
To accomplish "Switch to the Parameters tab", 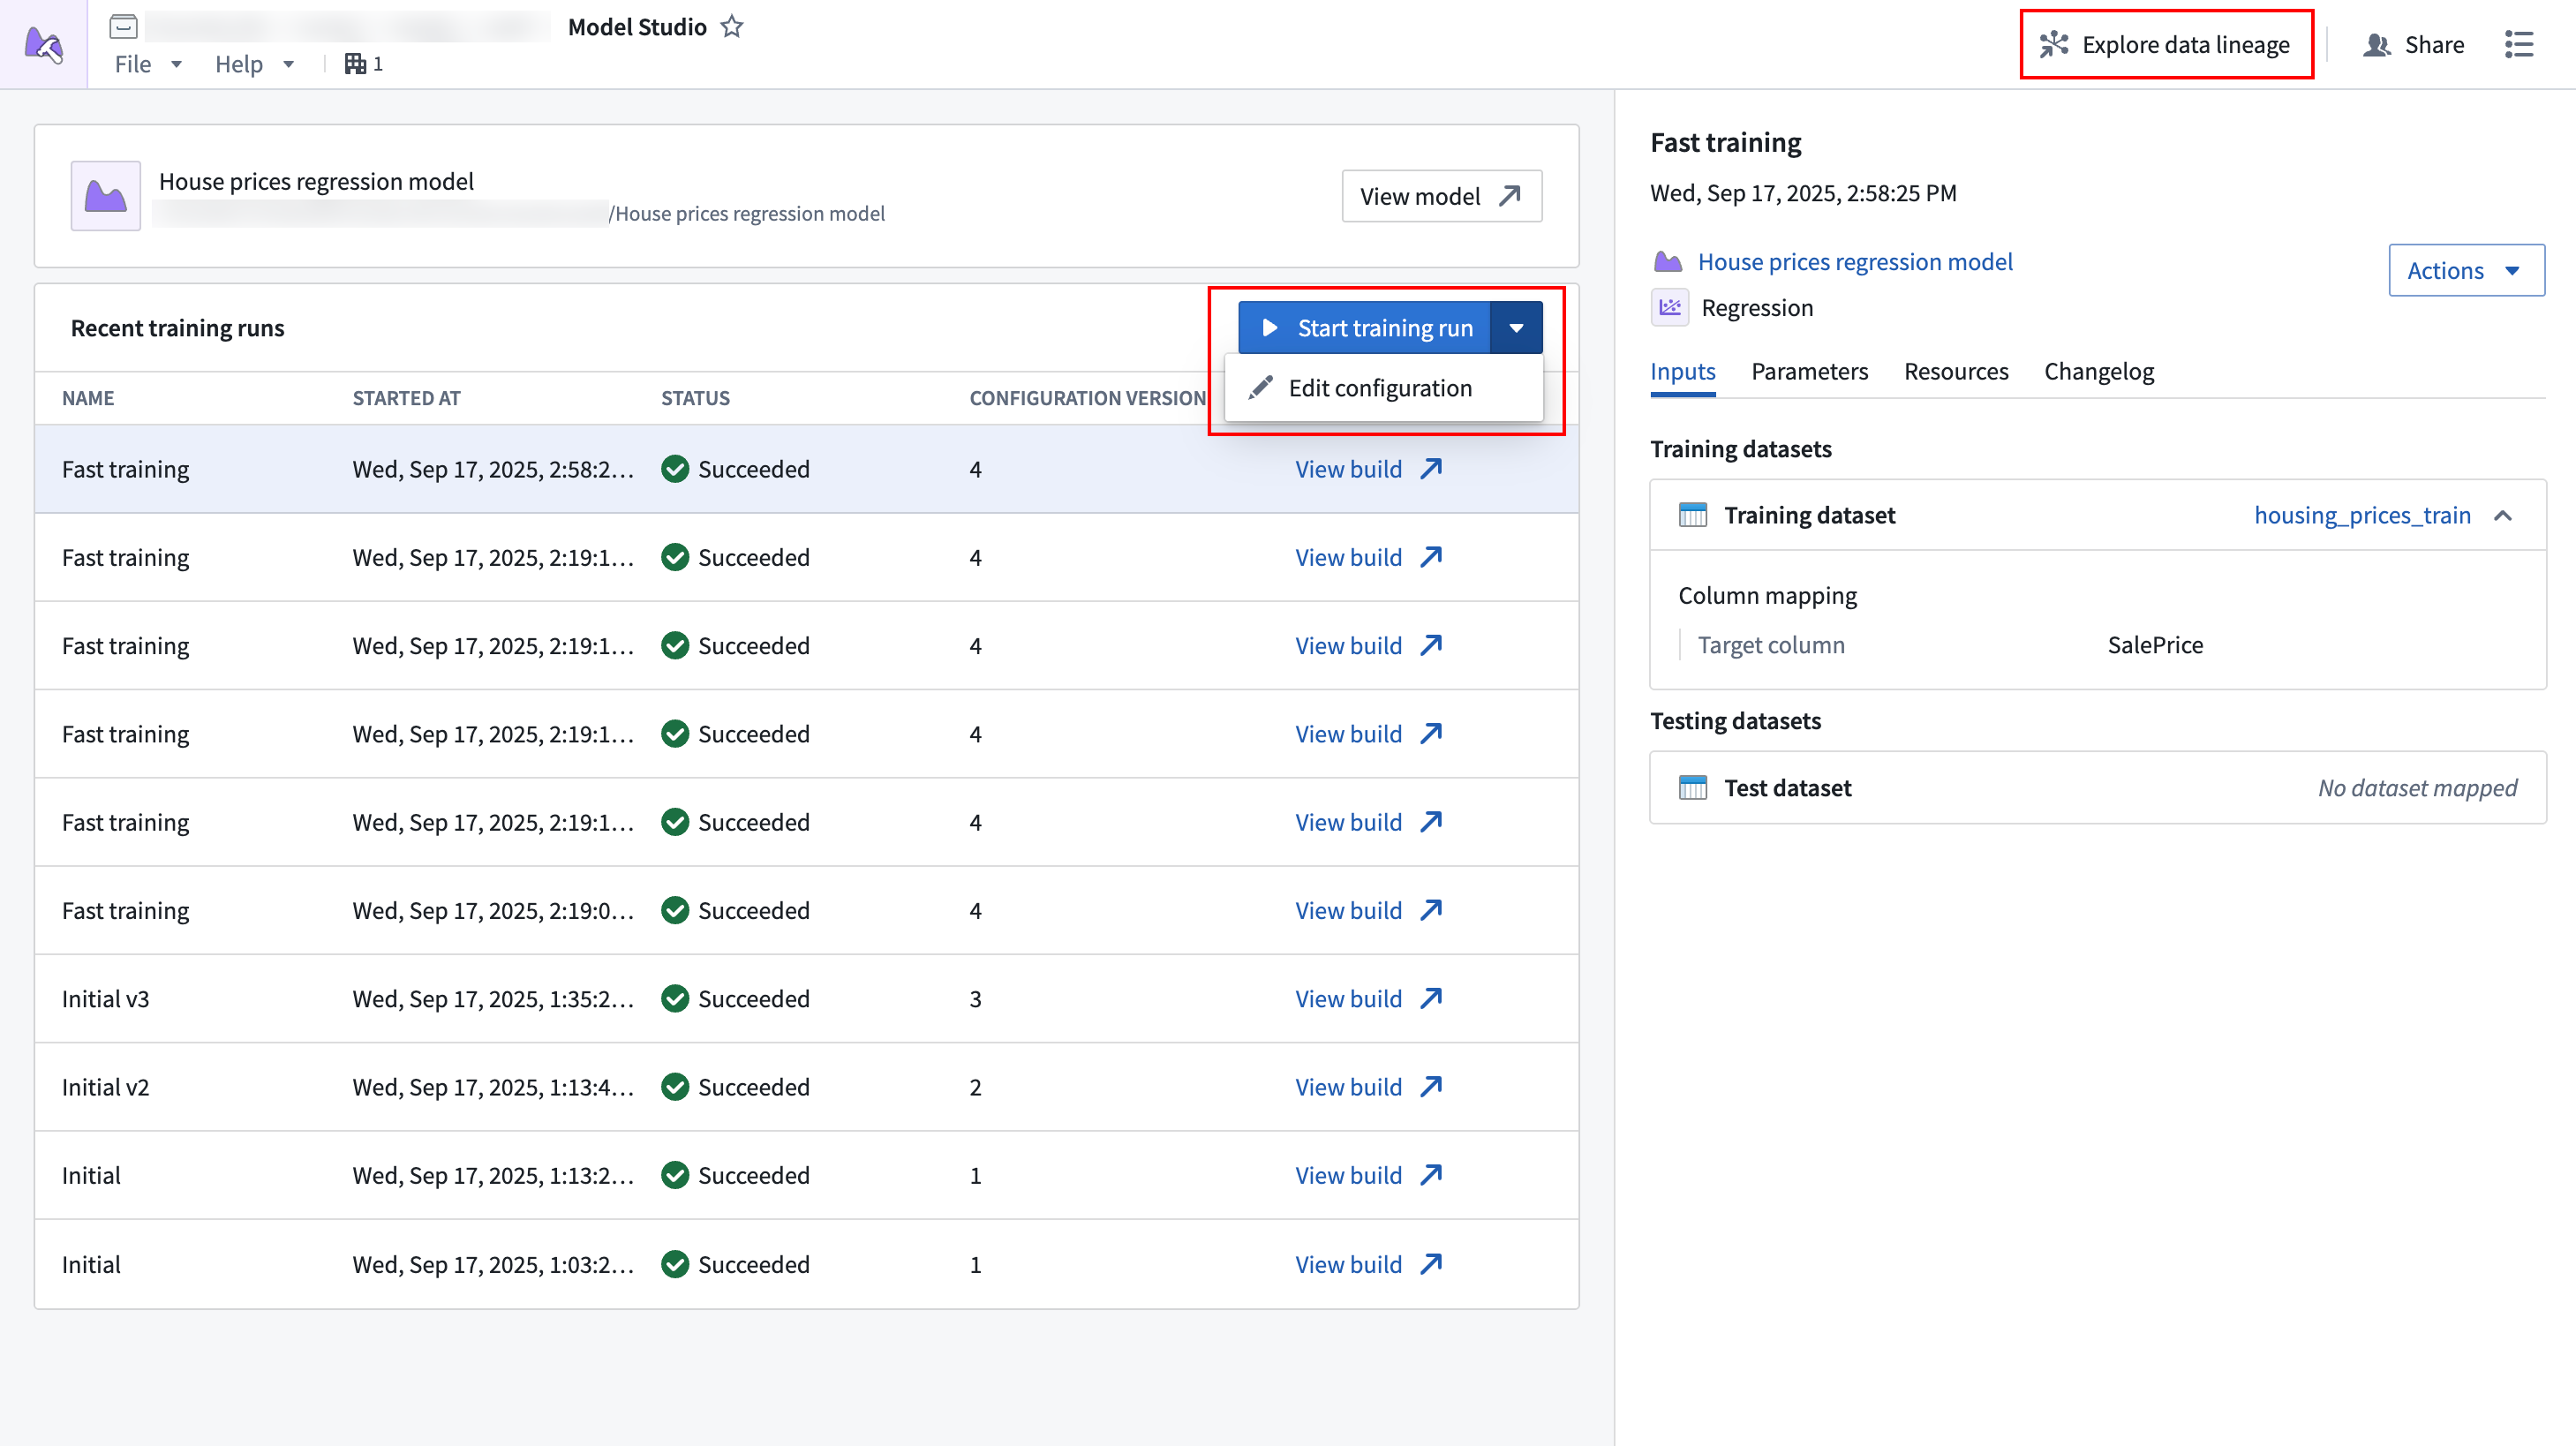I will [x=1809, y=371].
